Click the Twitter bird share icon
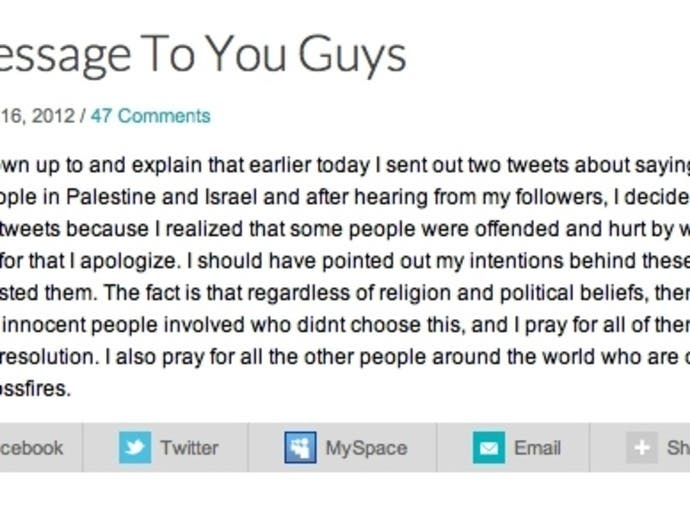Viewport: 690px width, 515px height. (135, 448)
